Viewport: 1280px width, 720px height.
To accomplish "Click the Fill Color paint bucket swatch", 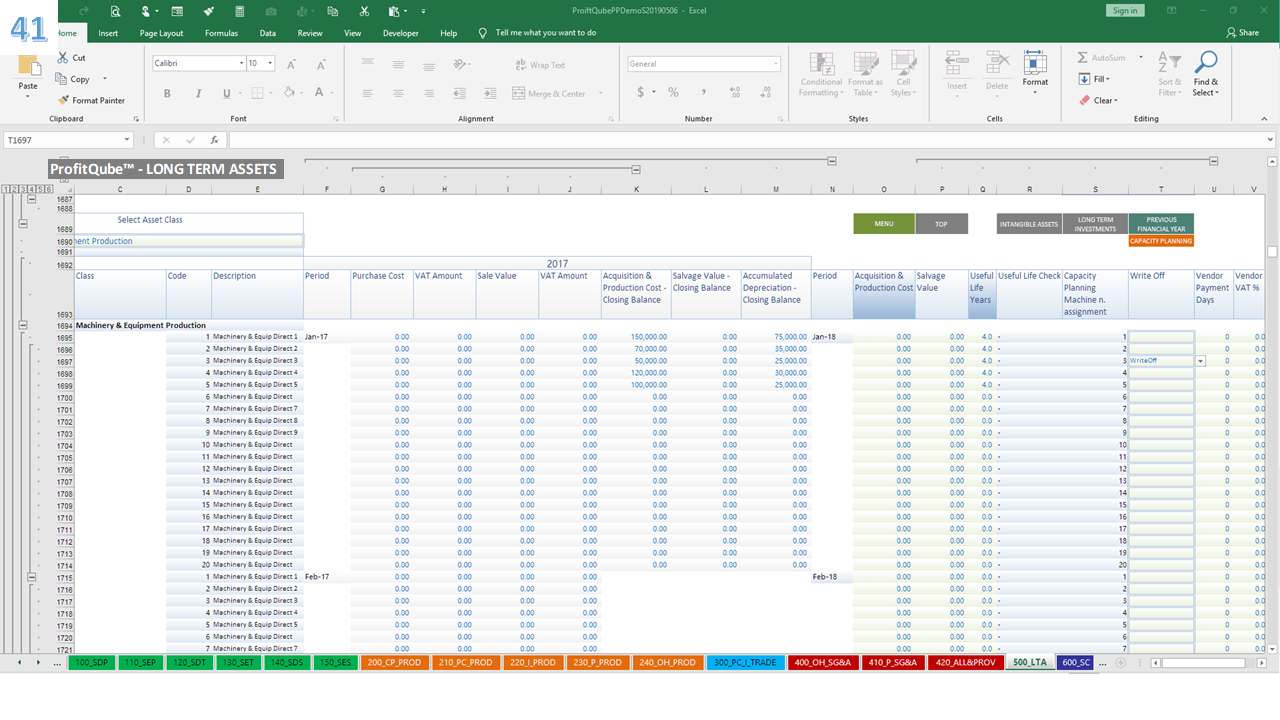I will 288,93.
